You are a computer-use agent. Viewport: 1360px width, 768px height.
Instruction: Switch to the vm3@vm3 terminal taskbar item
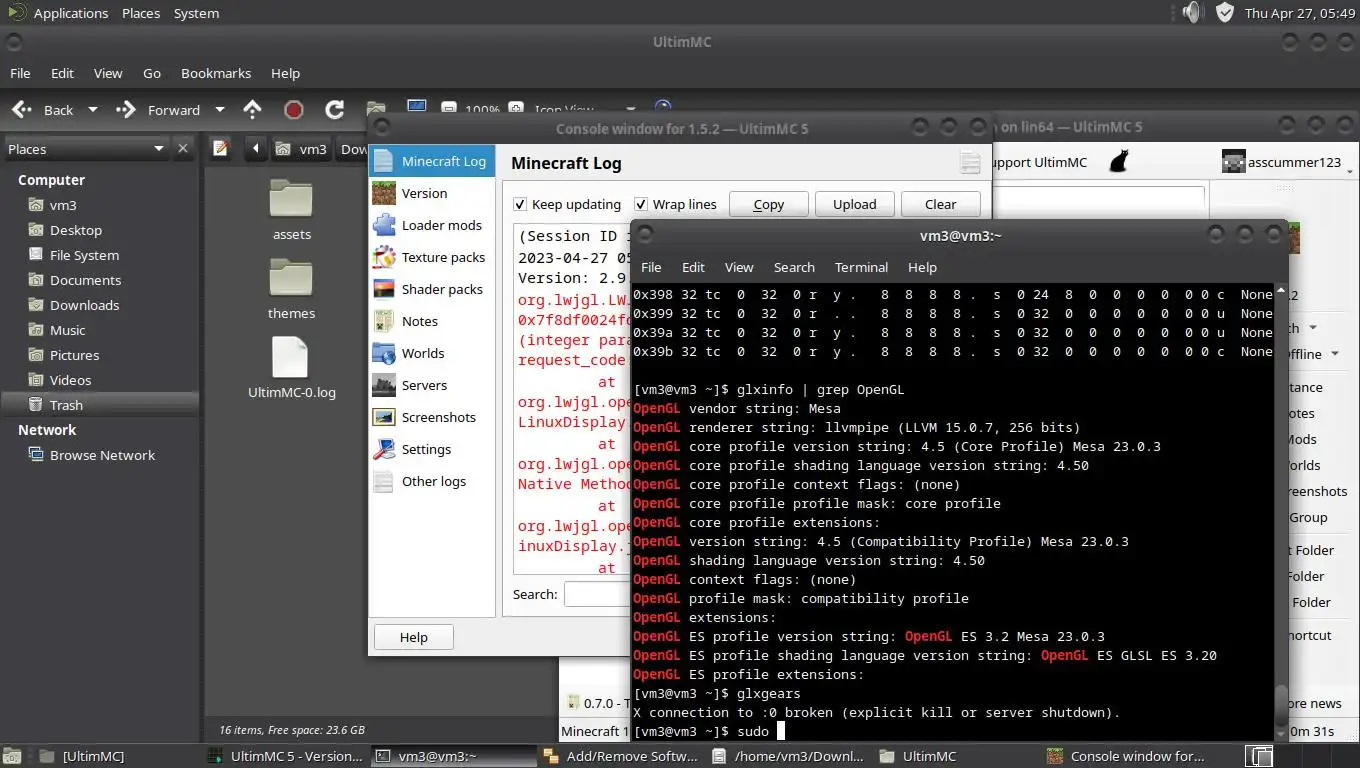(x=452, y=756)
